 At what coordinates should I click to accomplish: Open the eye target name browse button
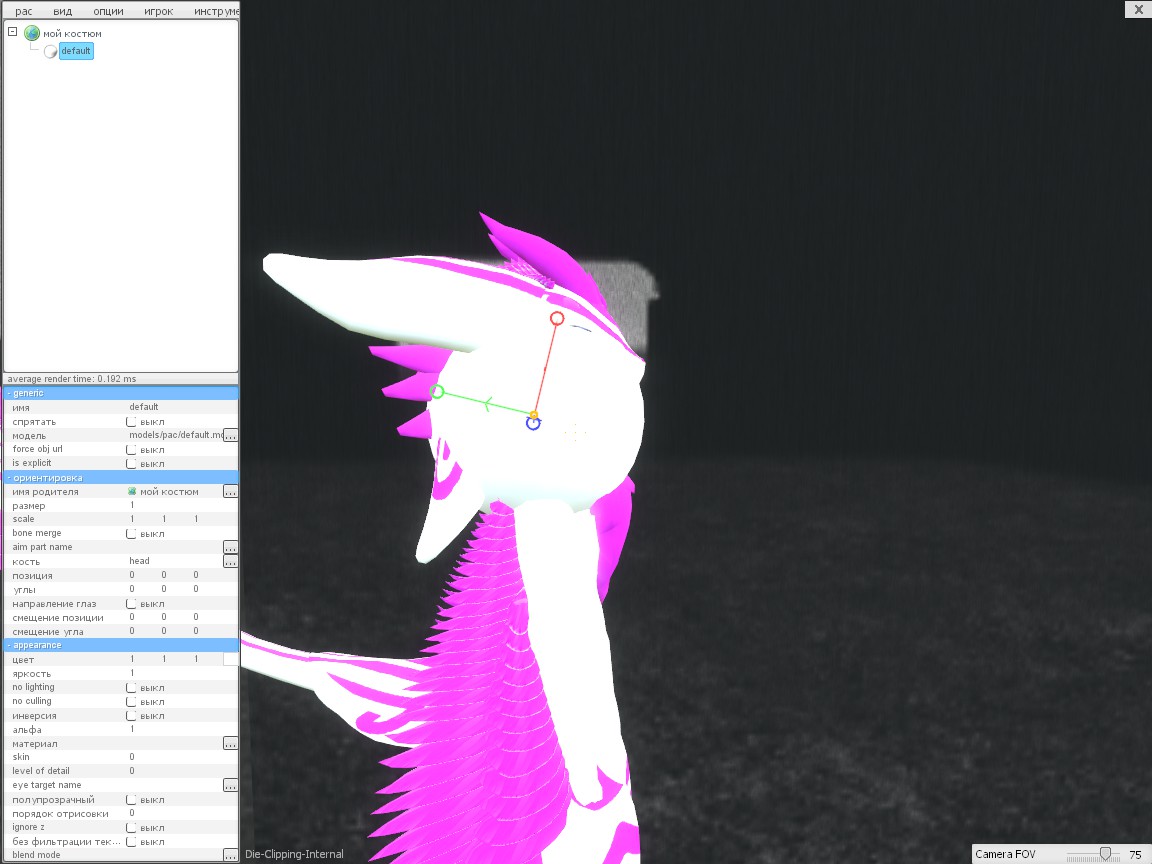tap(231, 785)
